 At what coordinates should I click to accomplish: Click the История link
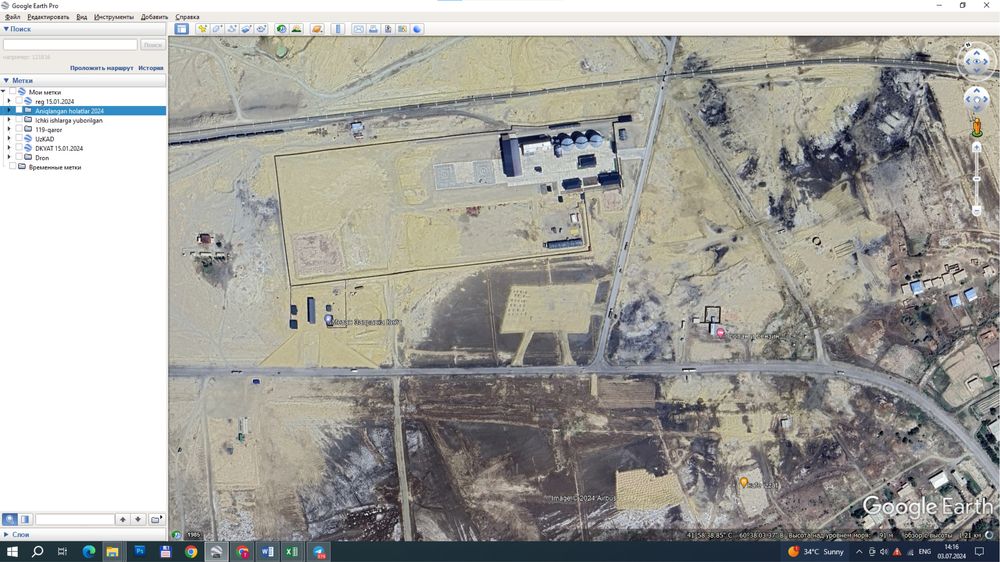tap(151, 68)
